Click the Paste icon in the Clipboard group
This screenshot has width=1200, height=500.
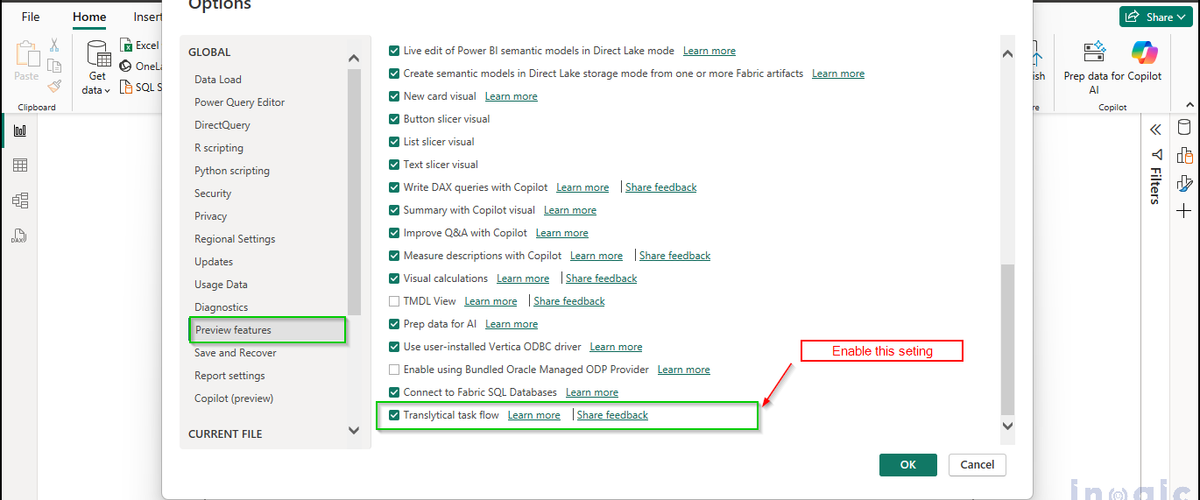[x=26, y=53]
